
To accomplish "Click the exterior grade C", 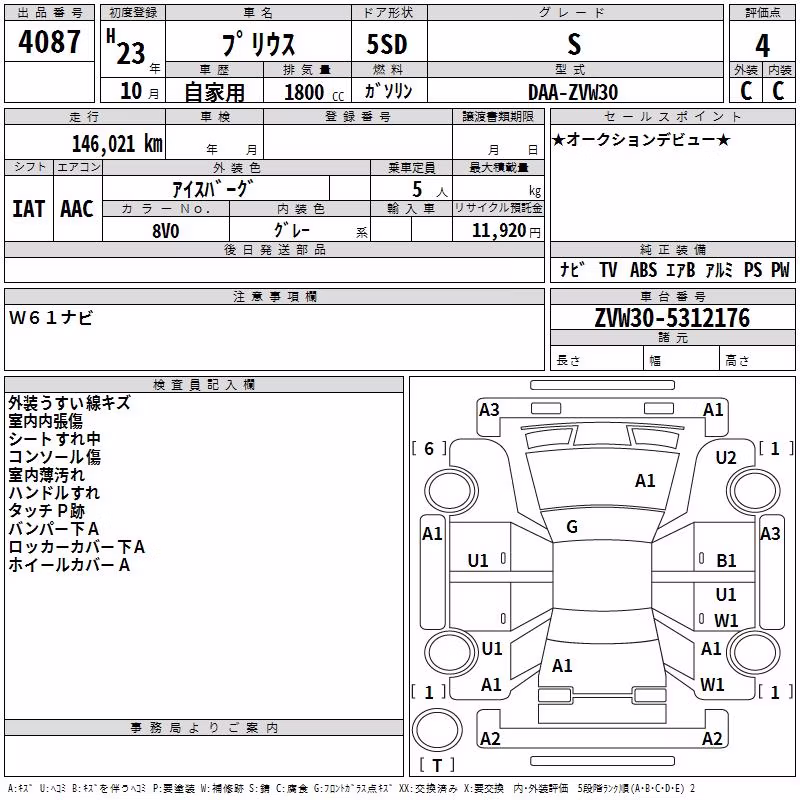I will [x=746, y=91].
